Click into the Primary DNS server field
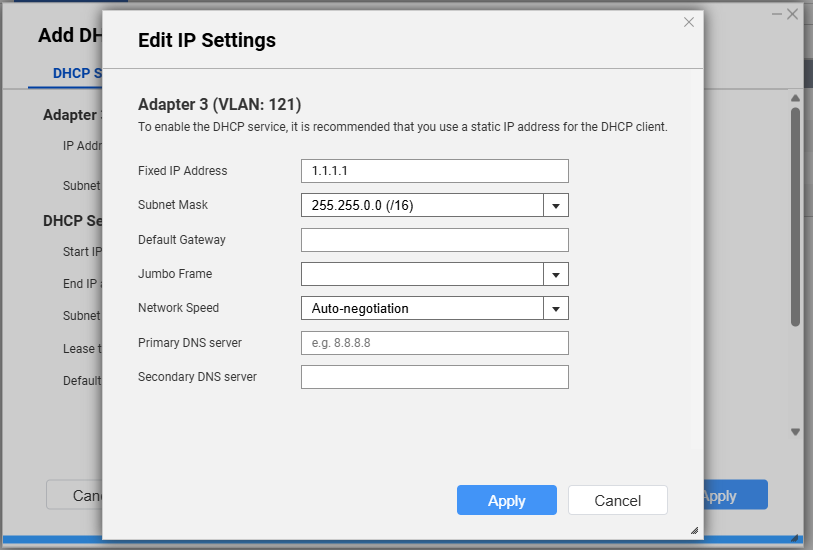Screen dimensions: 813x550 [x=434, y=343]
